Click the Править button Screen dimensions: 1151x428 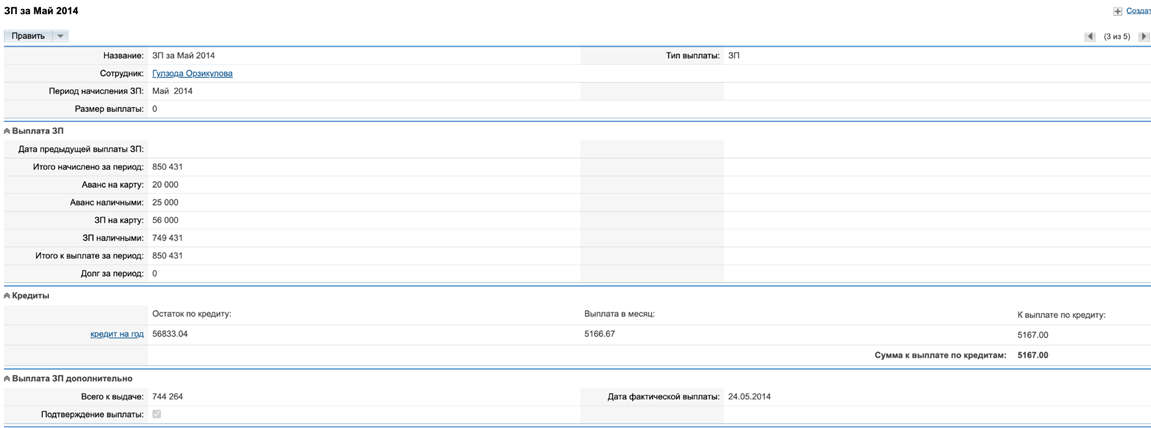click(x=28, y=36)
